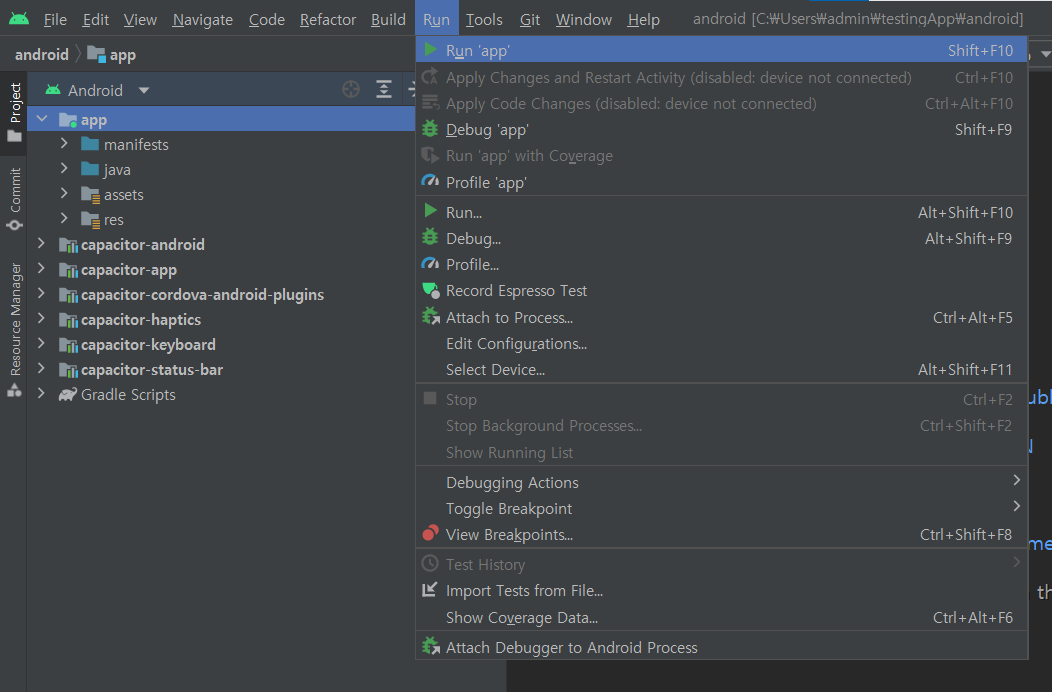Click the app breadcrumb
The height and width of the screenshot is (692, 1052).
(111, 54)
